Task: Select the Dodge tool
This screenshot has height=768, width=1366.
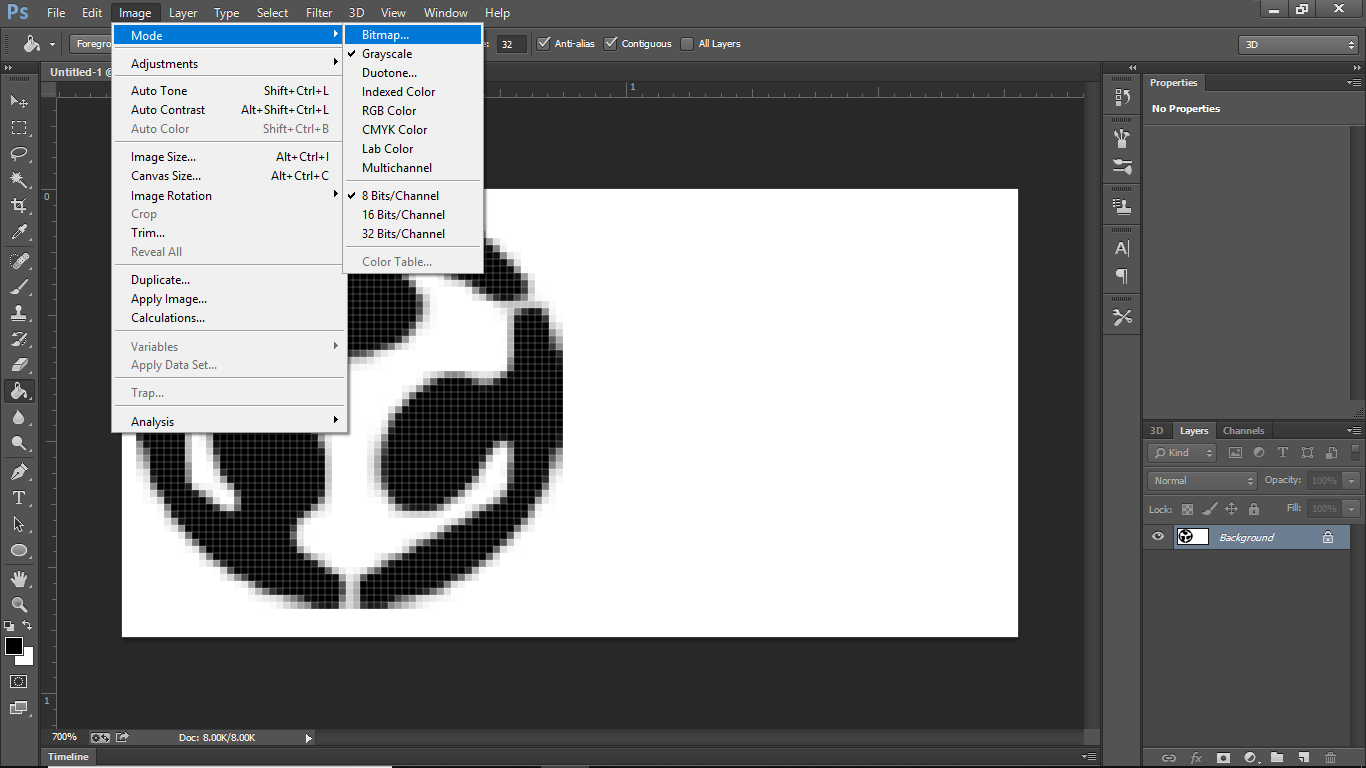Action: point(19,443)
